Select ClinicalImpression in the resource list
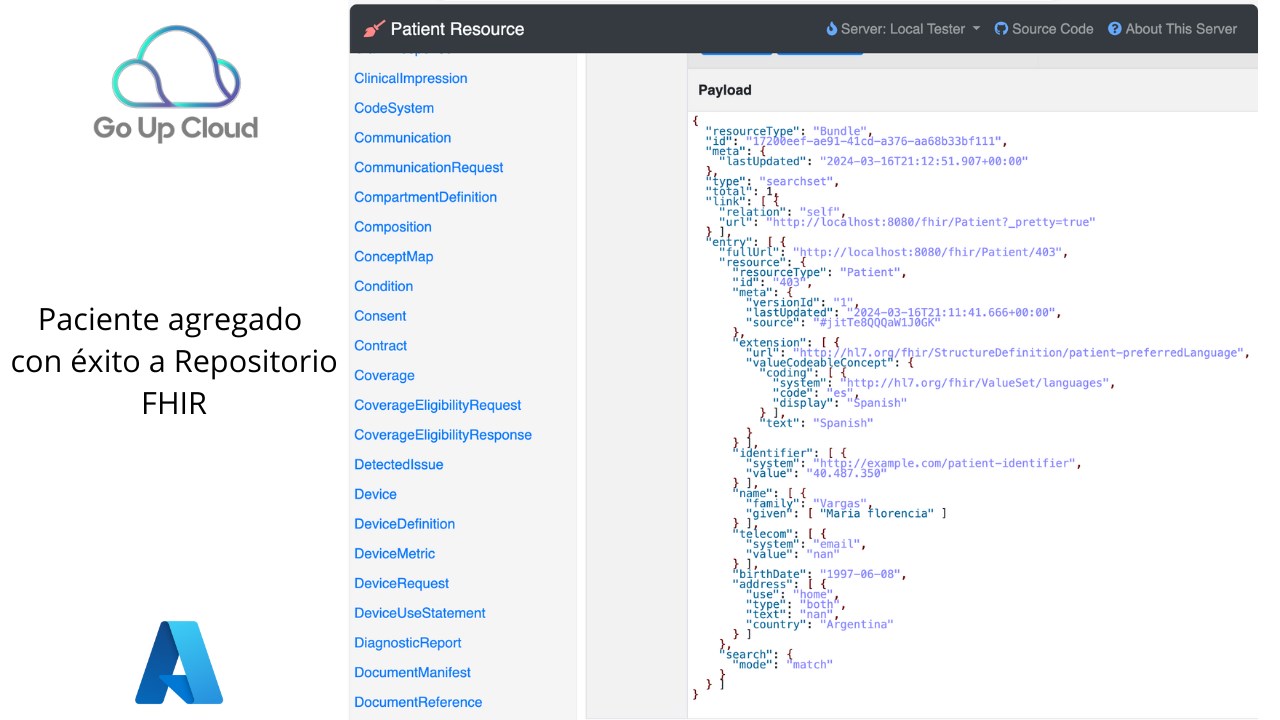This screenshot has height=720, width=1280. pos(411,78)
